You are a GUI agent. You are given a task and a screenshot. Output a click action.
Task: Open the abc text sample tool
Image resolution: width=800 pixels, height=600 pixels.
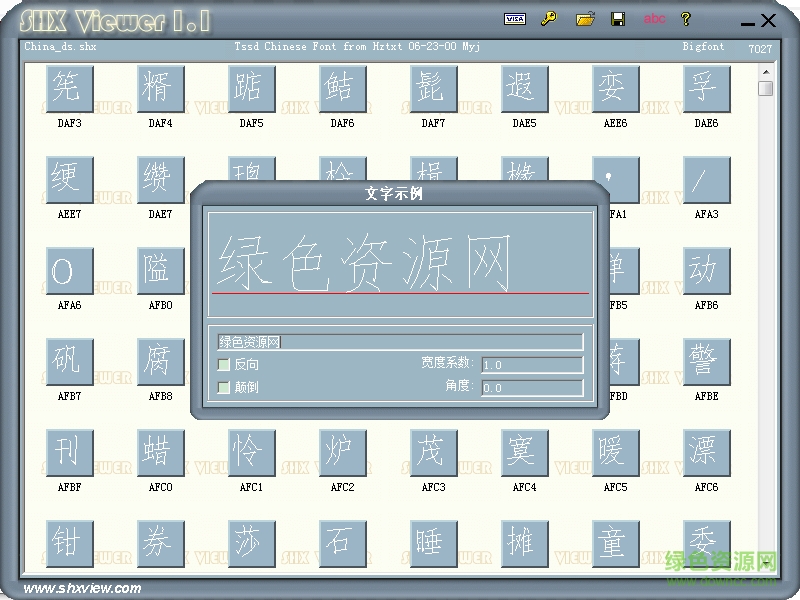coord(655,18)
